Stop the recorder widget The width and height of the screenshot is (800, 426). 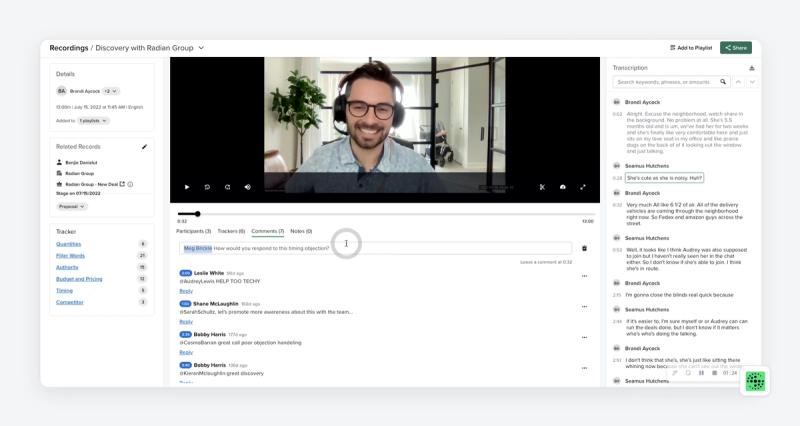714,373
